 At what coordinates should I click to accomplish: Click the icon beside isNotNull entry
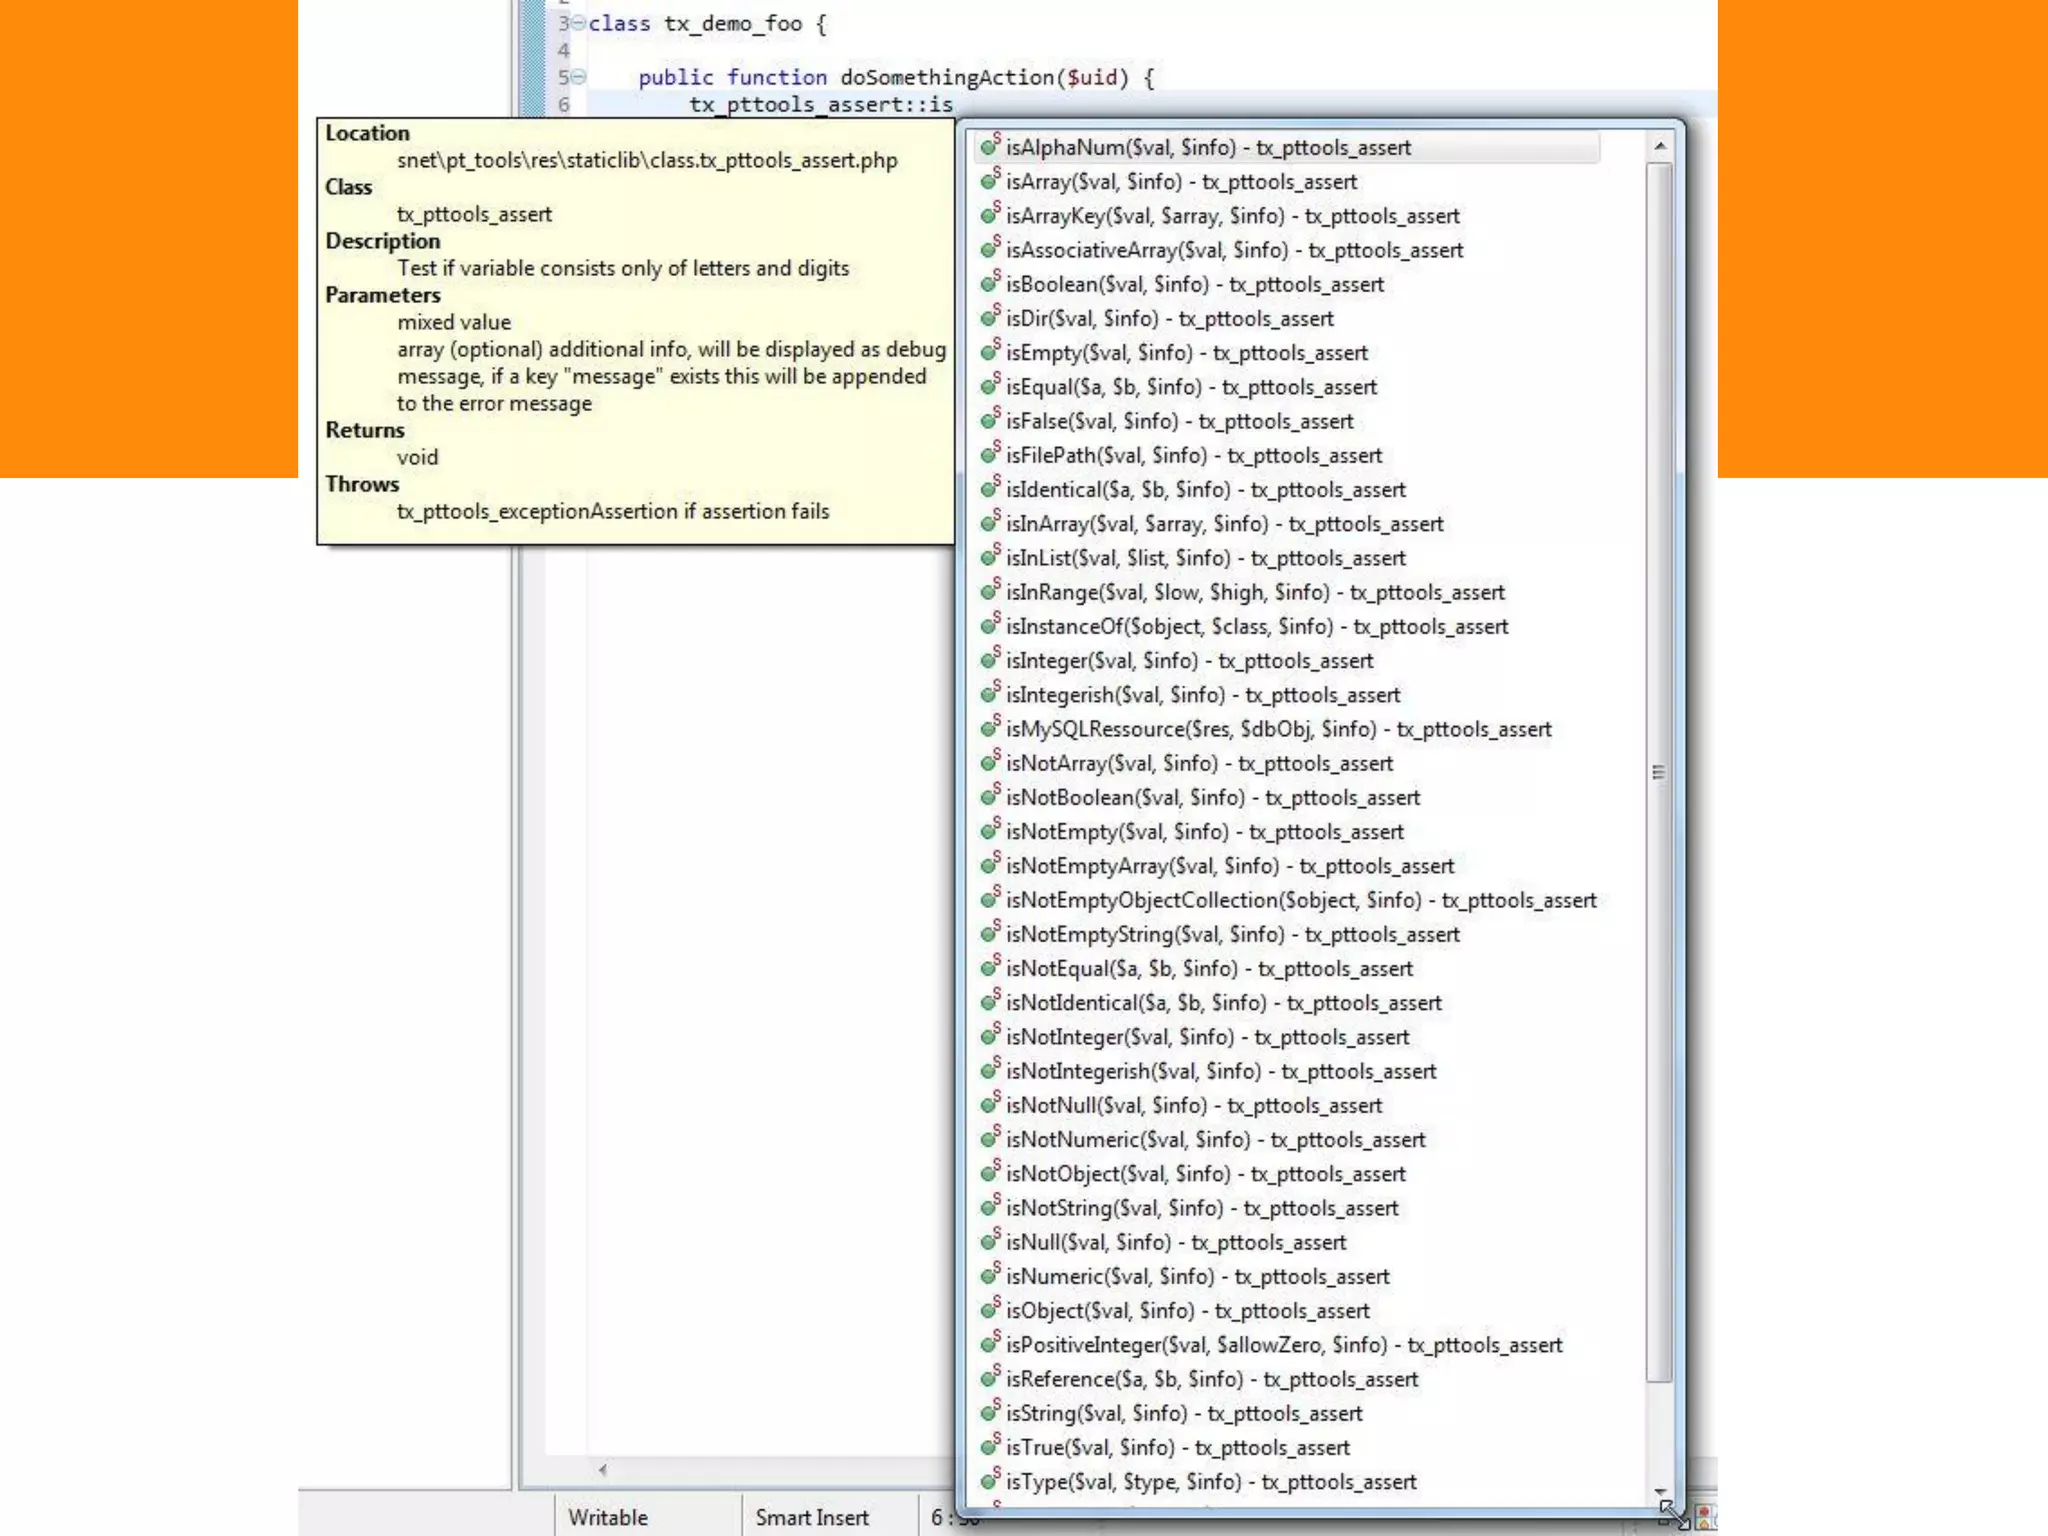point(989,1105)
